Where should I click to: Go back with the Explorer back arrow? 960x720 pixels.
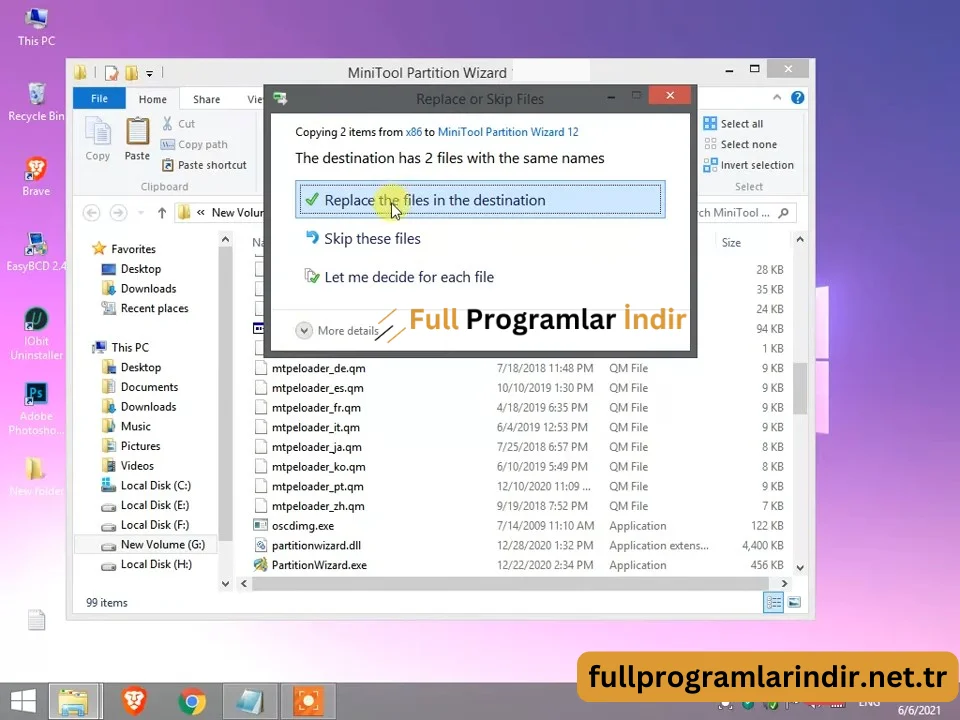[92, 212]
